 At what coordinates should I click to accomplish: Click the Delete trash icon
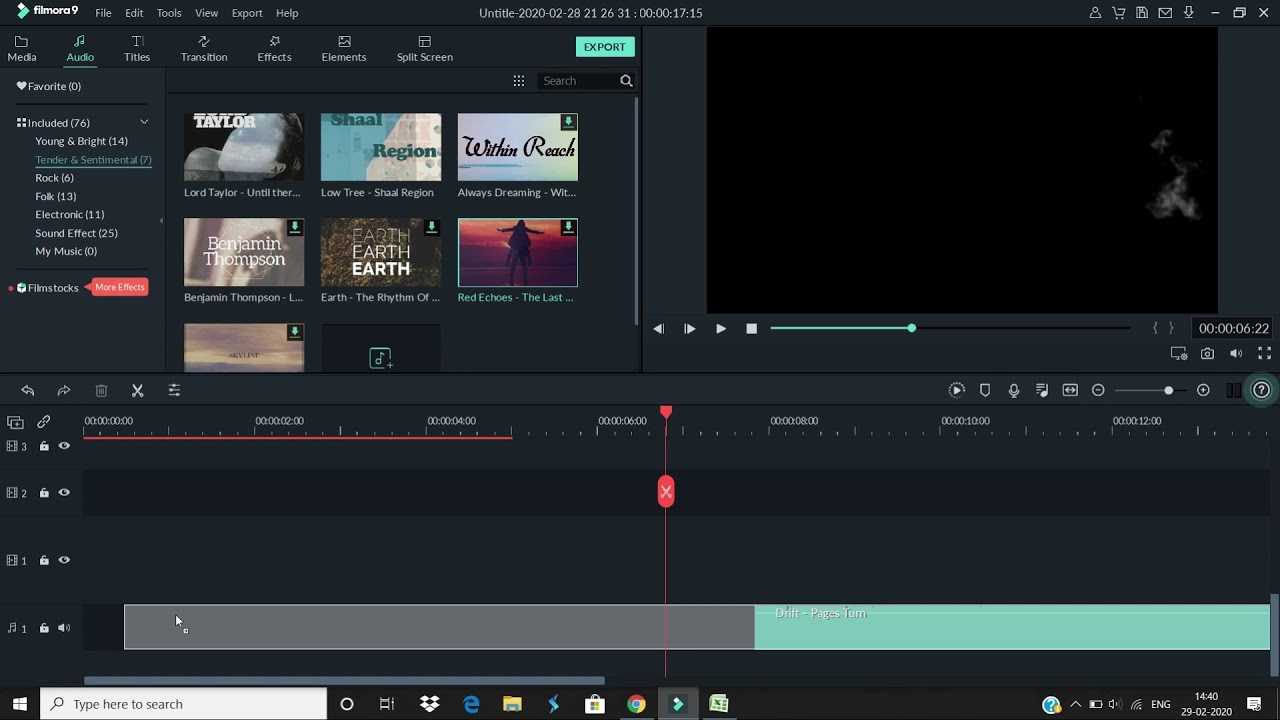tap(101, 390)
